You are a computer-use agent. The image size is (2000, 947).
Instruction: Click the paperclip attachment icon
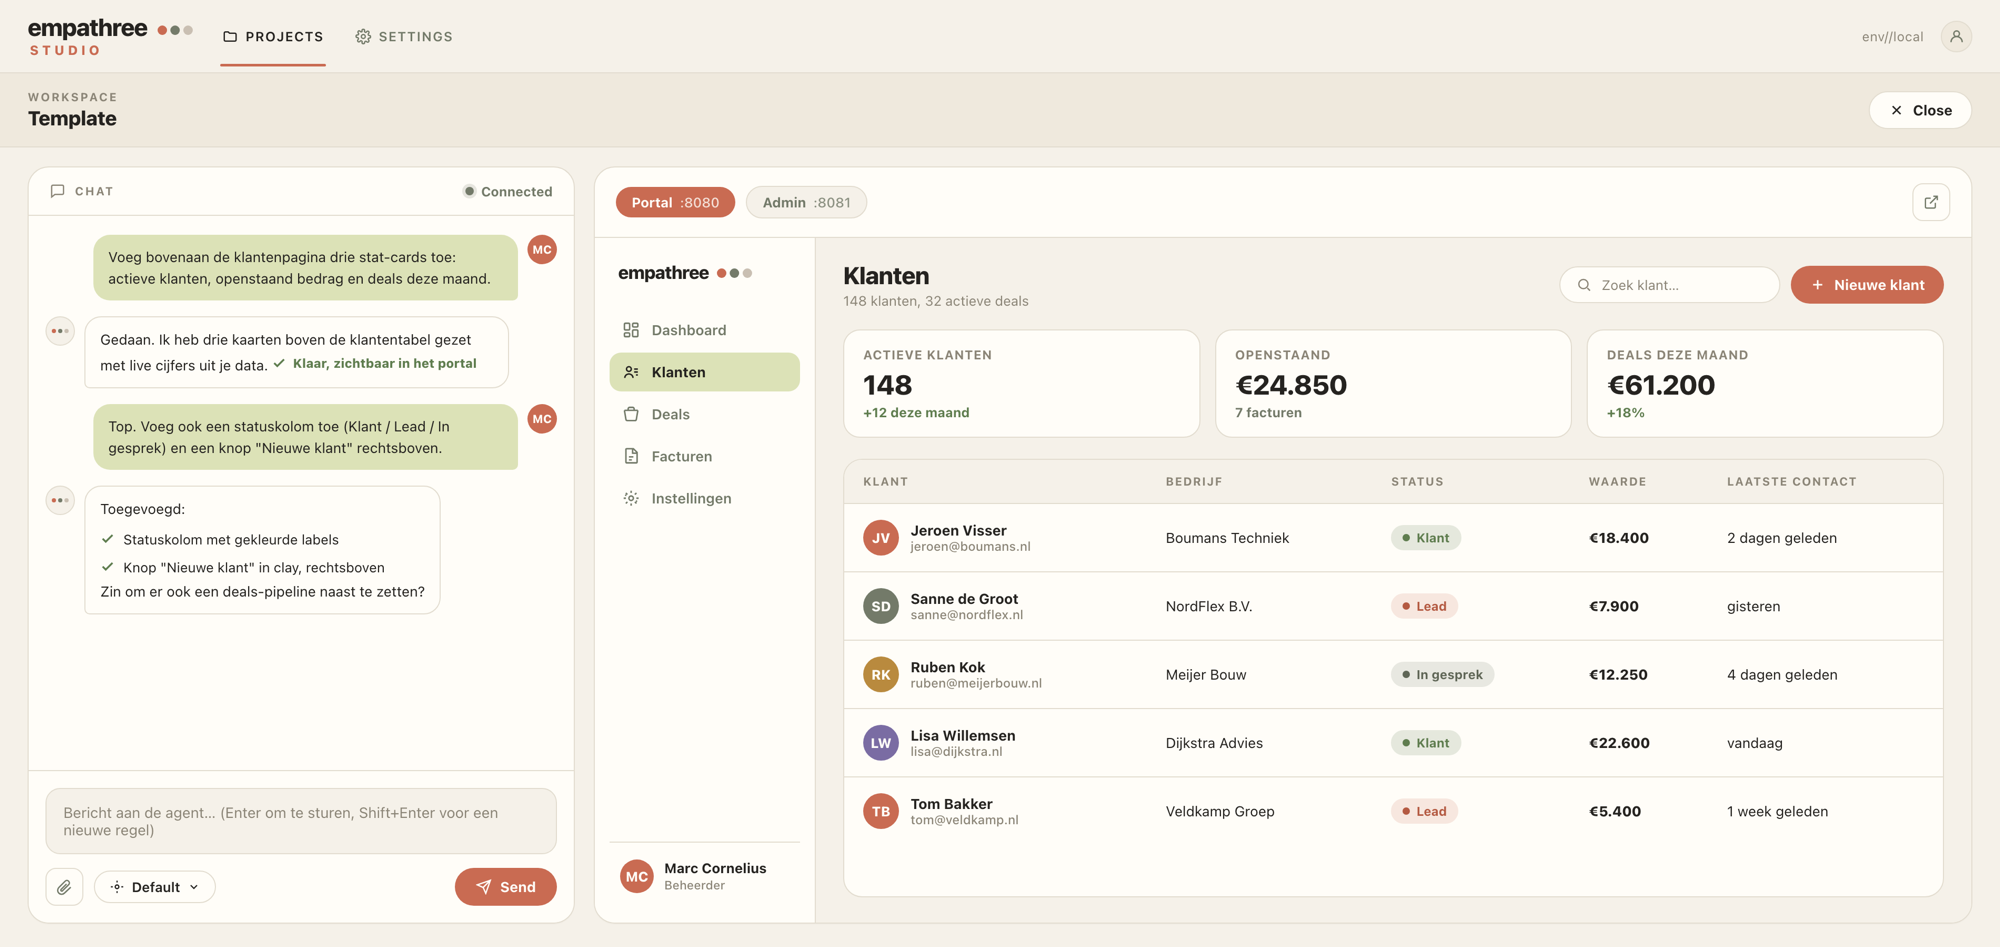64,887
